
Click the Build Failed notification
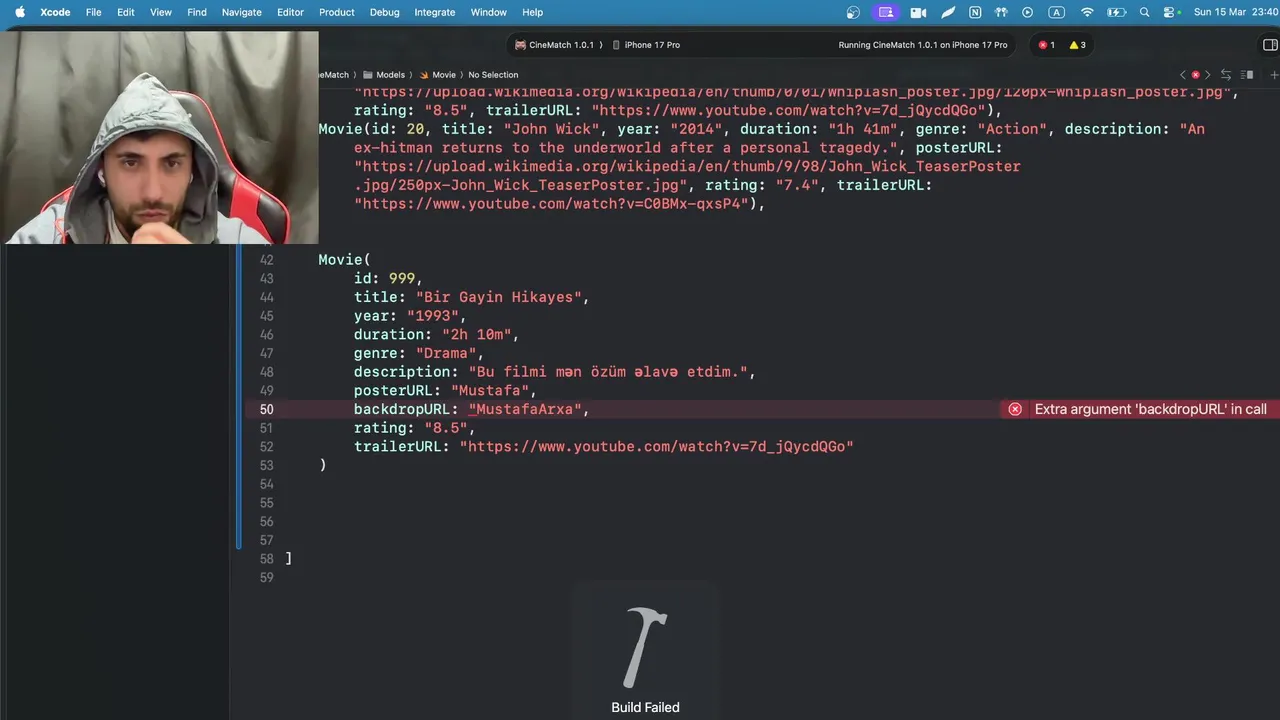tap(645, 650)
